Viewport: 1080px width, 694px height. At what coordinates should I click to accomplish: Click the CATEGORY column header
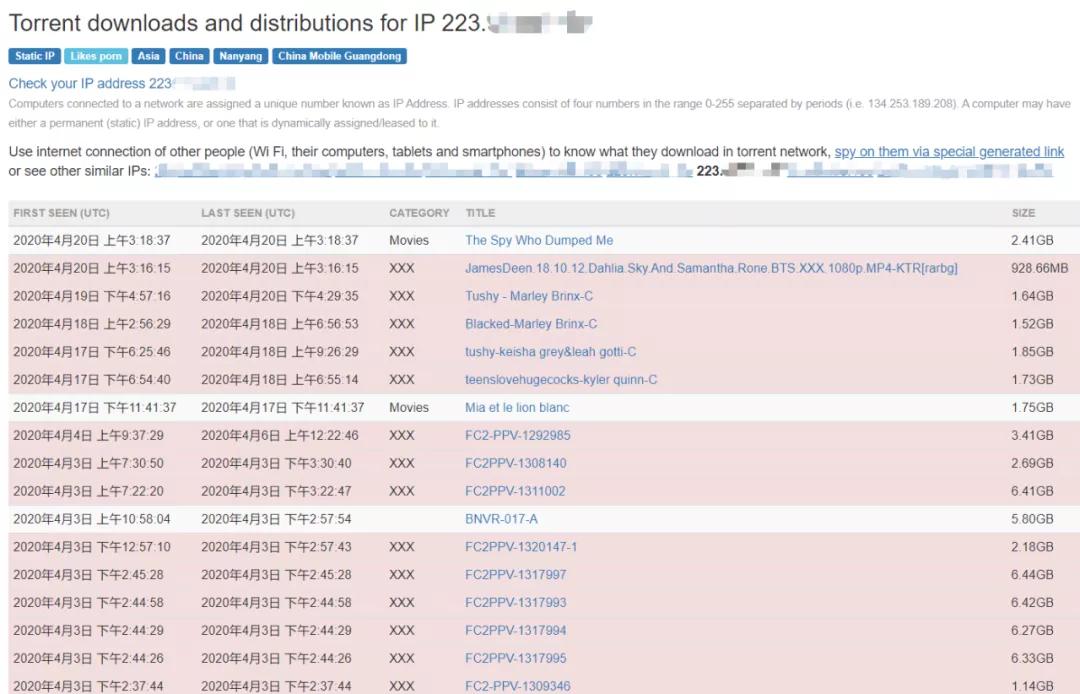[419, 213]
